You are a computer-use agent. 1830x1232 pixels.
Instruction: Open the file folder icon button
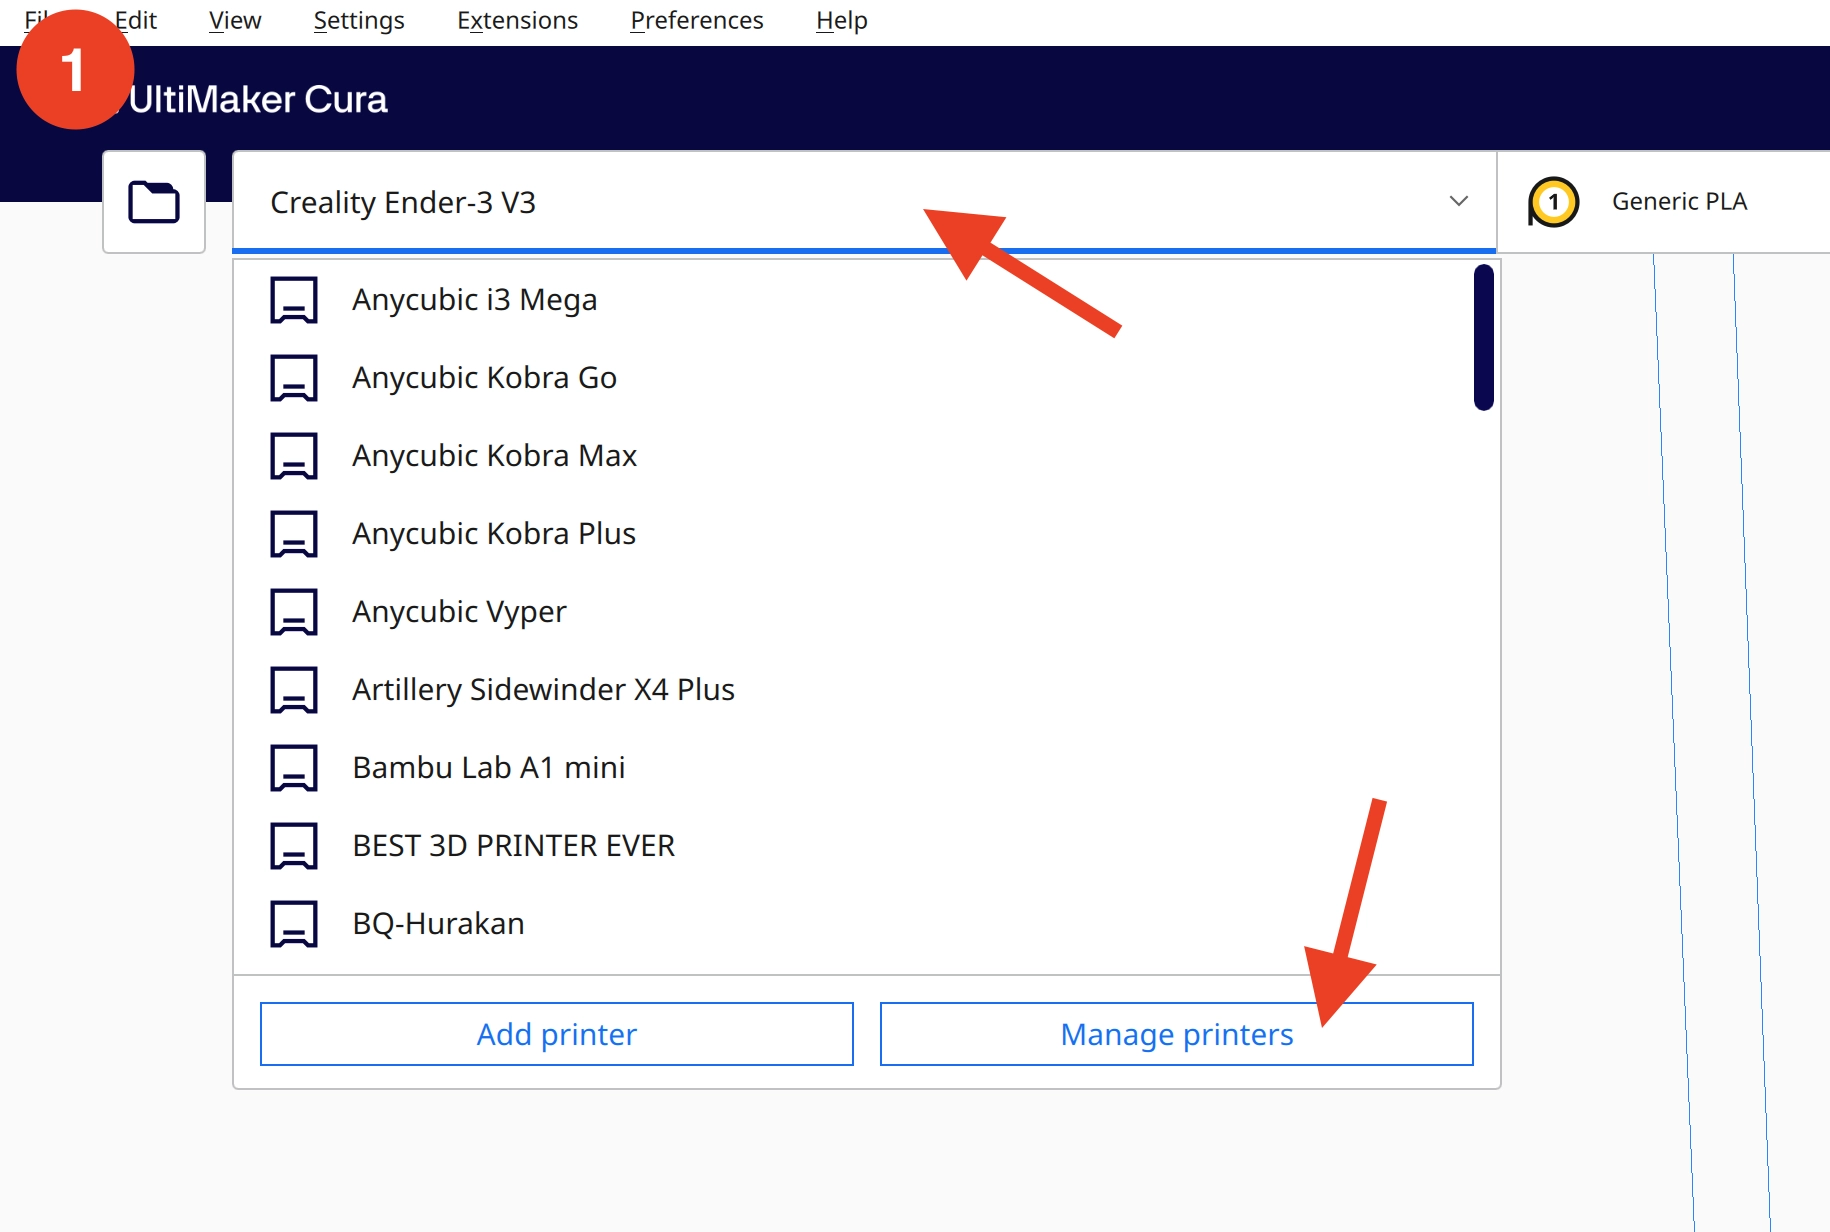154,202
